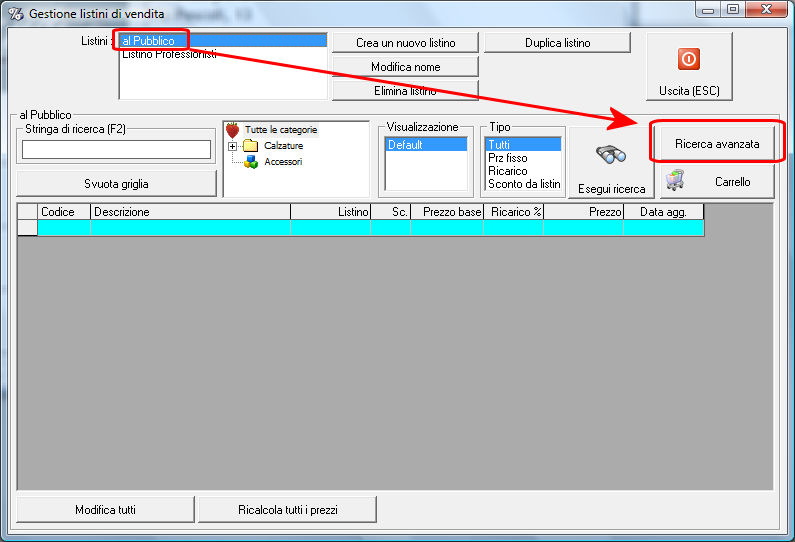Image resolution: width=795 pixels, height=542 pixels.
Task: Click the 'Modifica nome' button
Action: coord(405,66)
